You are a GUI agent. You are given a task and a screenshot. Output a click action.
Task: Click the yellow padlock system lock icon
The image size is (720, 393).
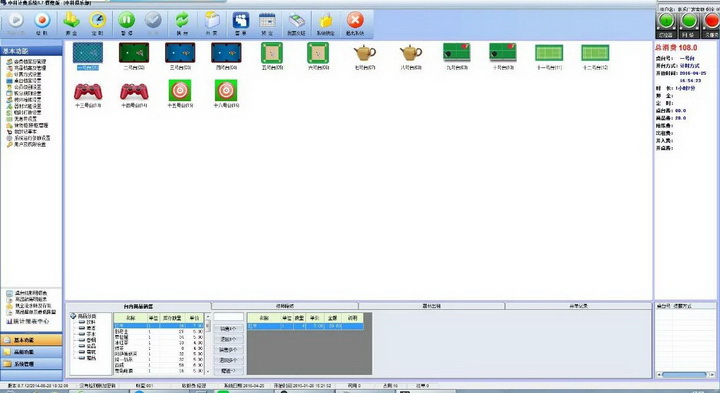tap(326, 20)
